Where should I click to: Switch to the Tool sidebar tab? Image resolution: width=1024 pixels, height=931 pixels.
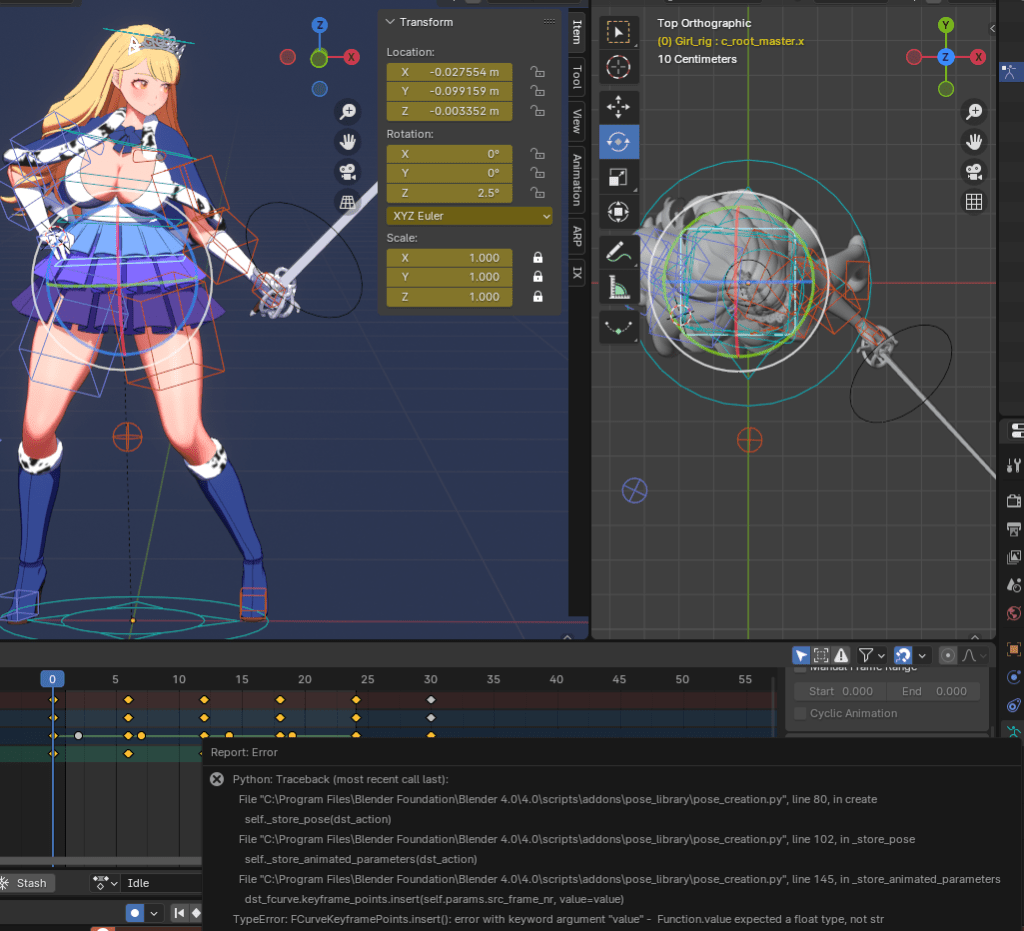(x=577, y=77)
